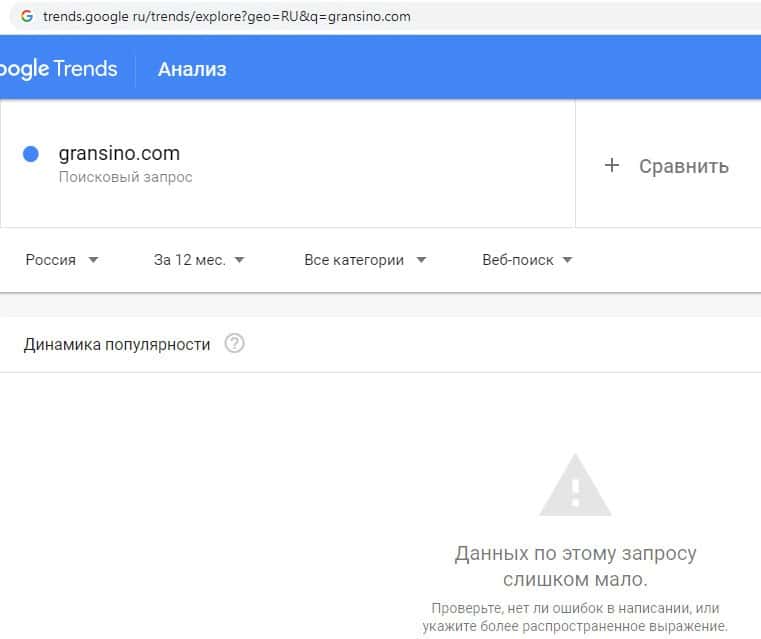This screenshot has width=761, height=639.
Task: Expand the Все категории filter label
Action: pyautogui.click(x=354, y=260)
